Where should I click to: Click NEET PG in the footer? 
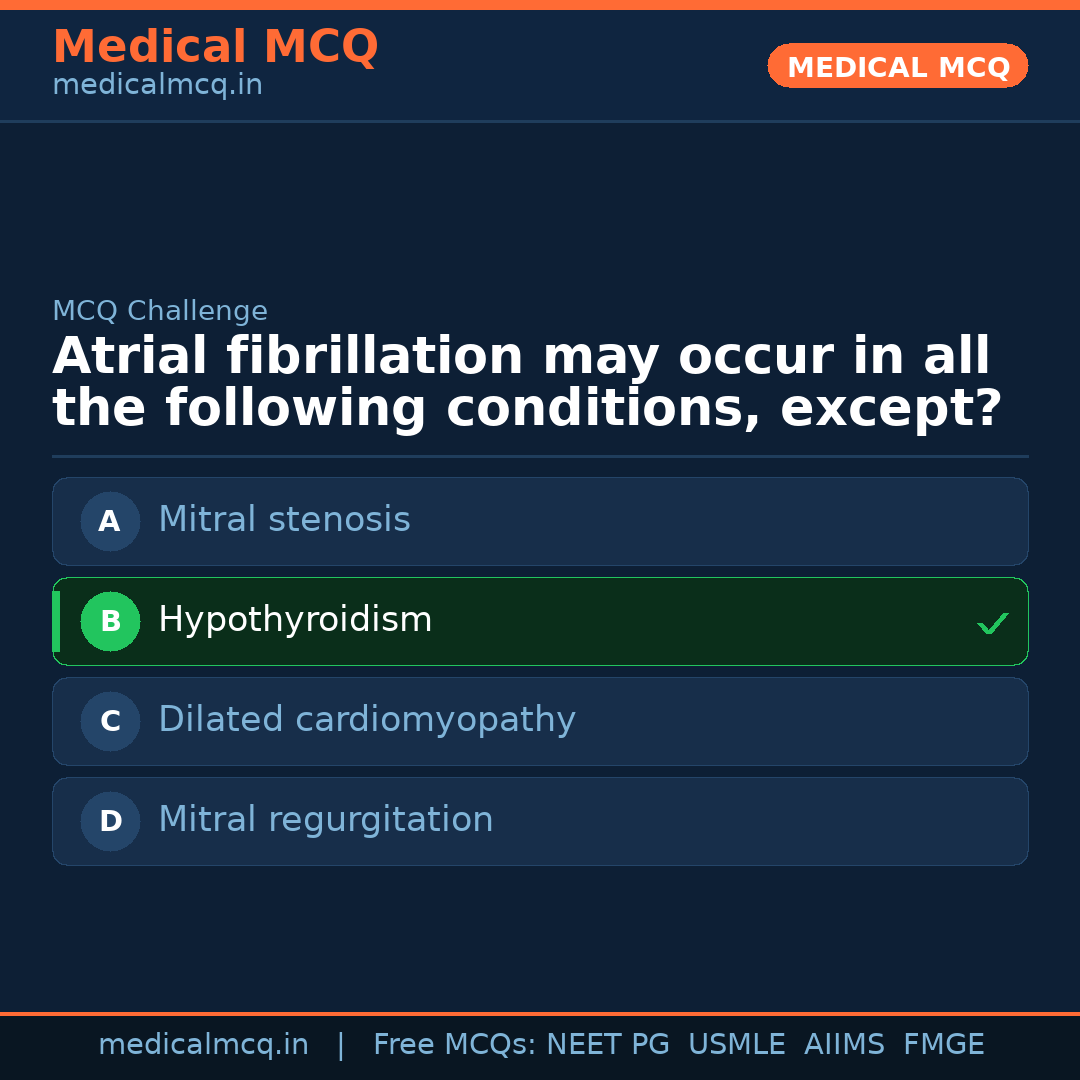[x=608, y=1045]
